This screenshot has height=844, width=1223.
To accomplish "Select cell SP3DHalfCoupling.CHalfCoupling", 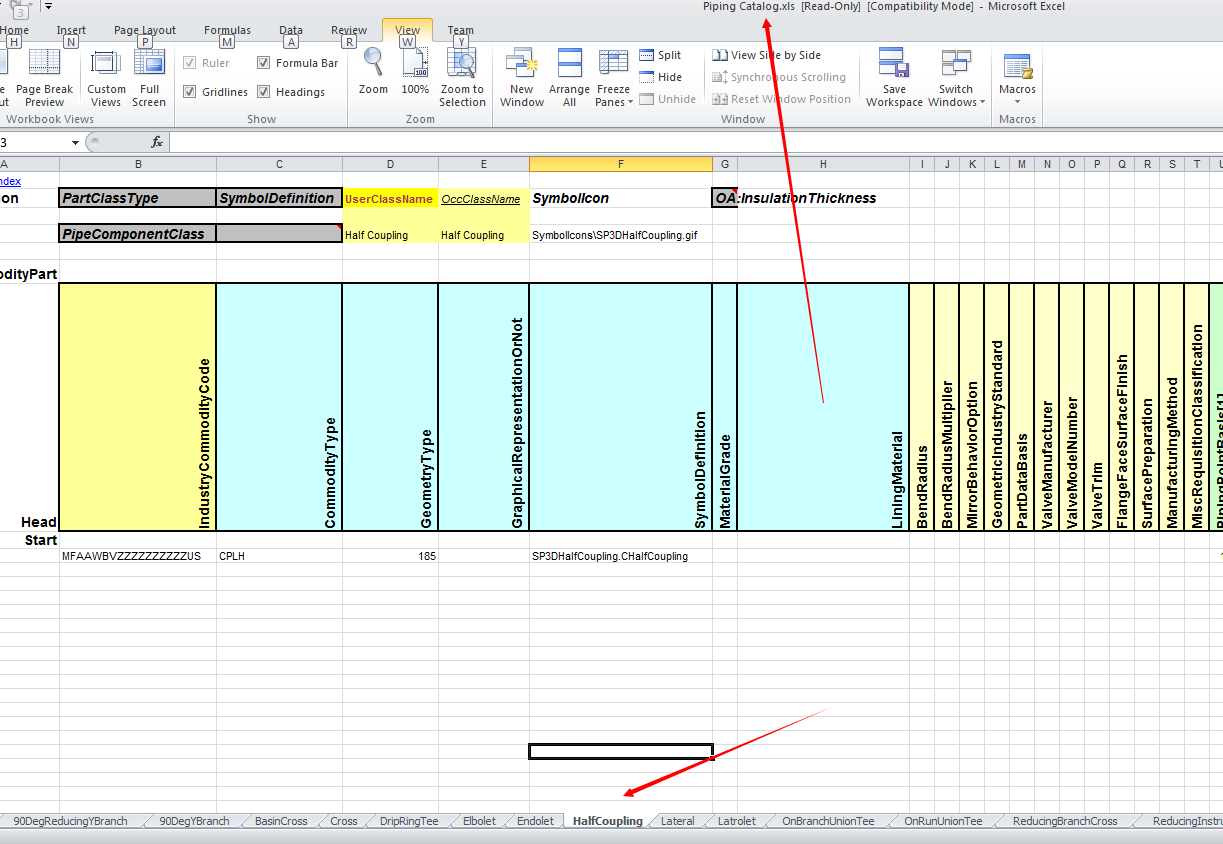I will pos(621,556).
